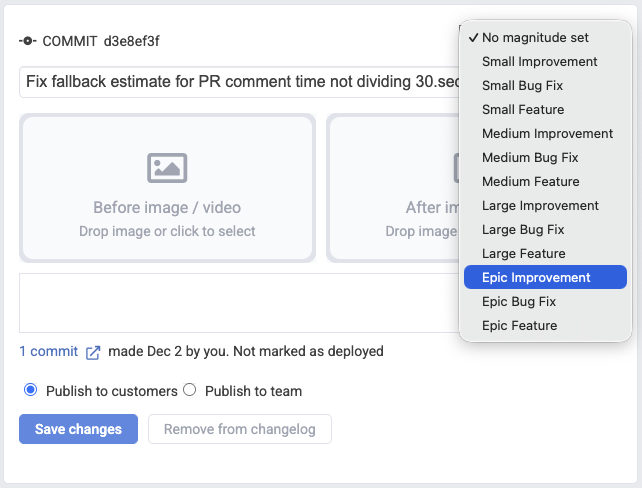Click the image icon in Before dropzone
This screenshot has width=642, height=488.
[x=167, y=167]
